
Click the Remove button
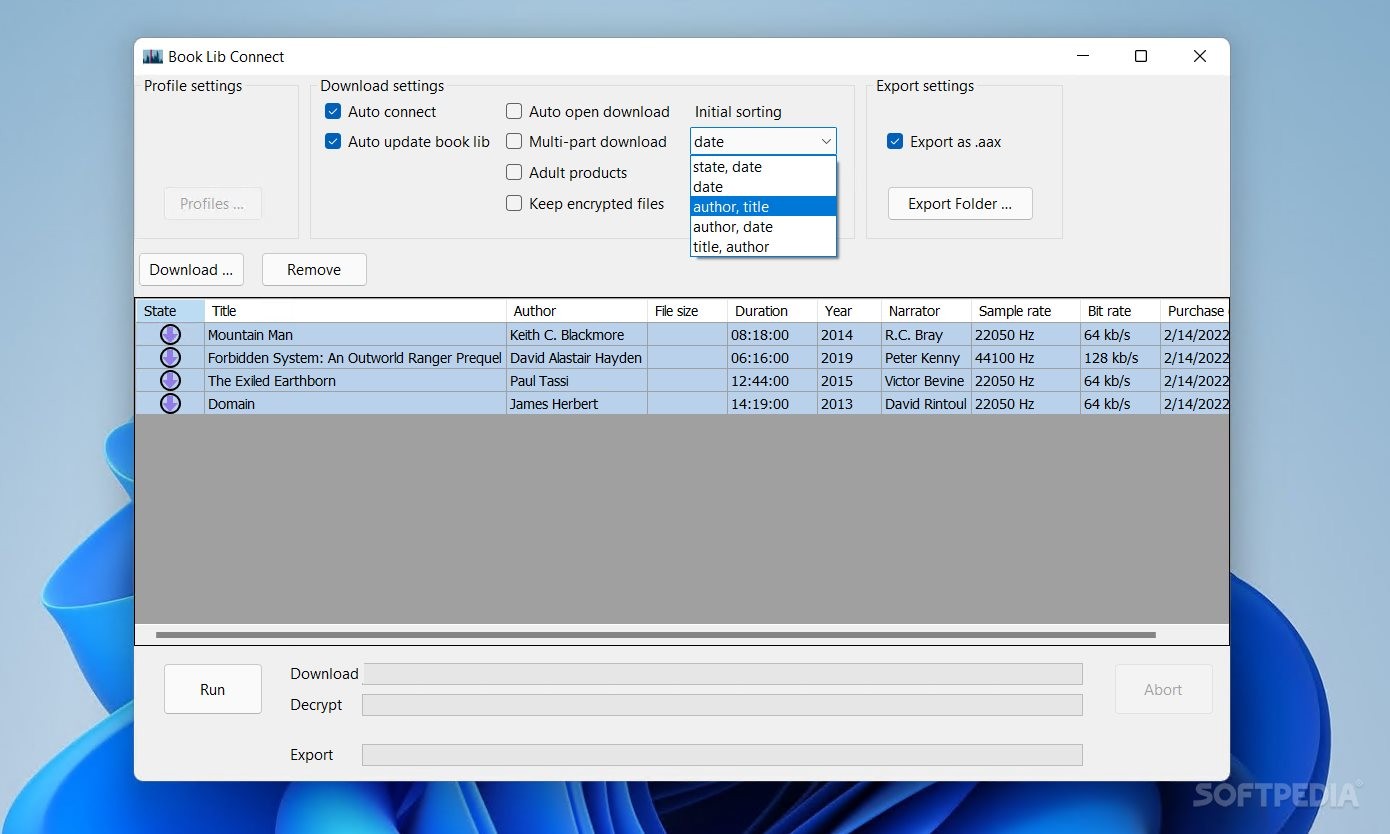(314, 270)
